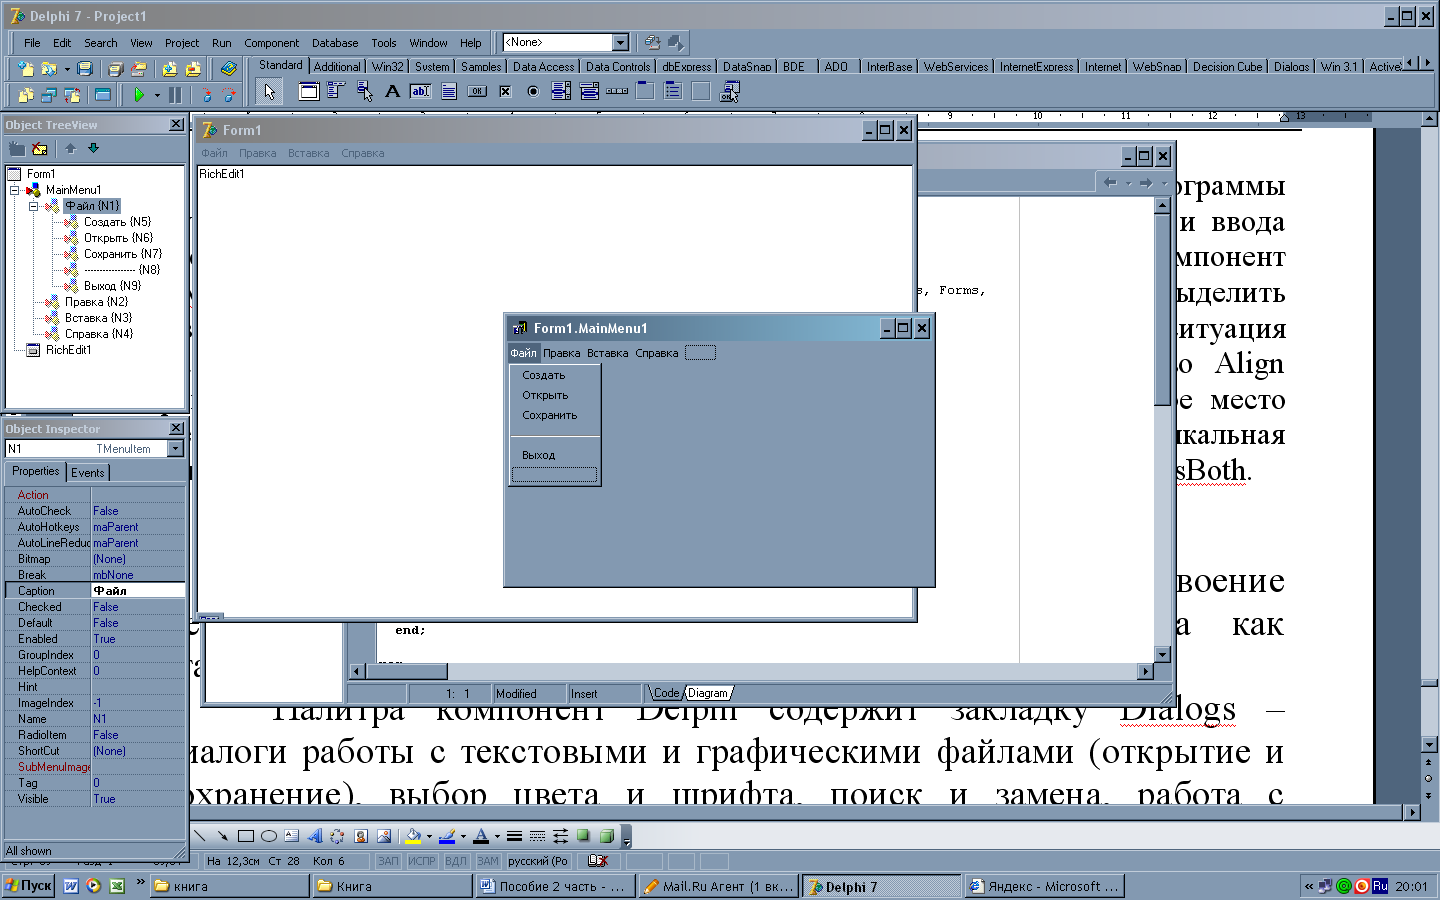Click the Save All toolbar icon
Screen dimensions: 1440x900
click(115, 68)
